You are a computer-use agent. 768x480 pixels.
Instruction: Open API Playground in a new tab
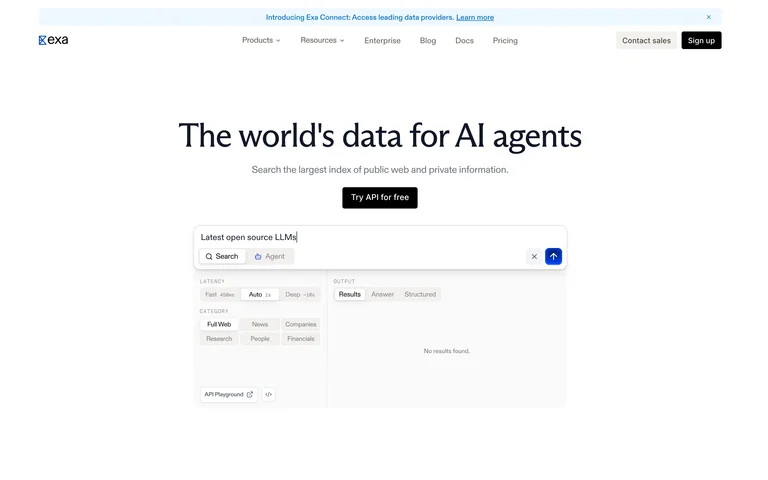[x=229, y=394]
